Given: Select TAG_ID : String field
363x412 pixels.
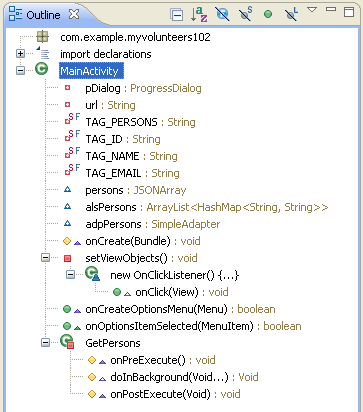Looking at the screenshot, I should tap(123, 139).
